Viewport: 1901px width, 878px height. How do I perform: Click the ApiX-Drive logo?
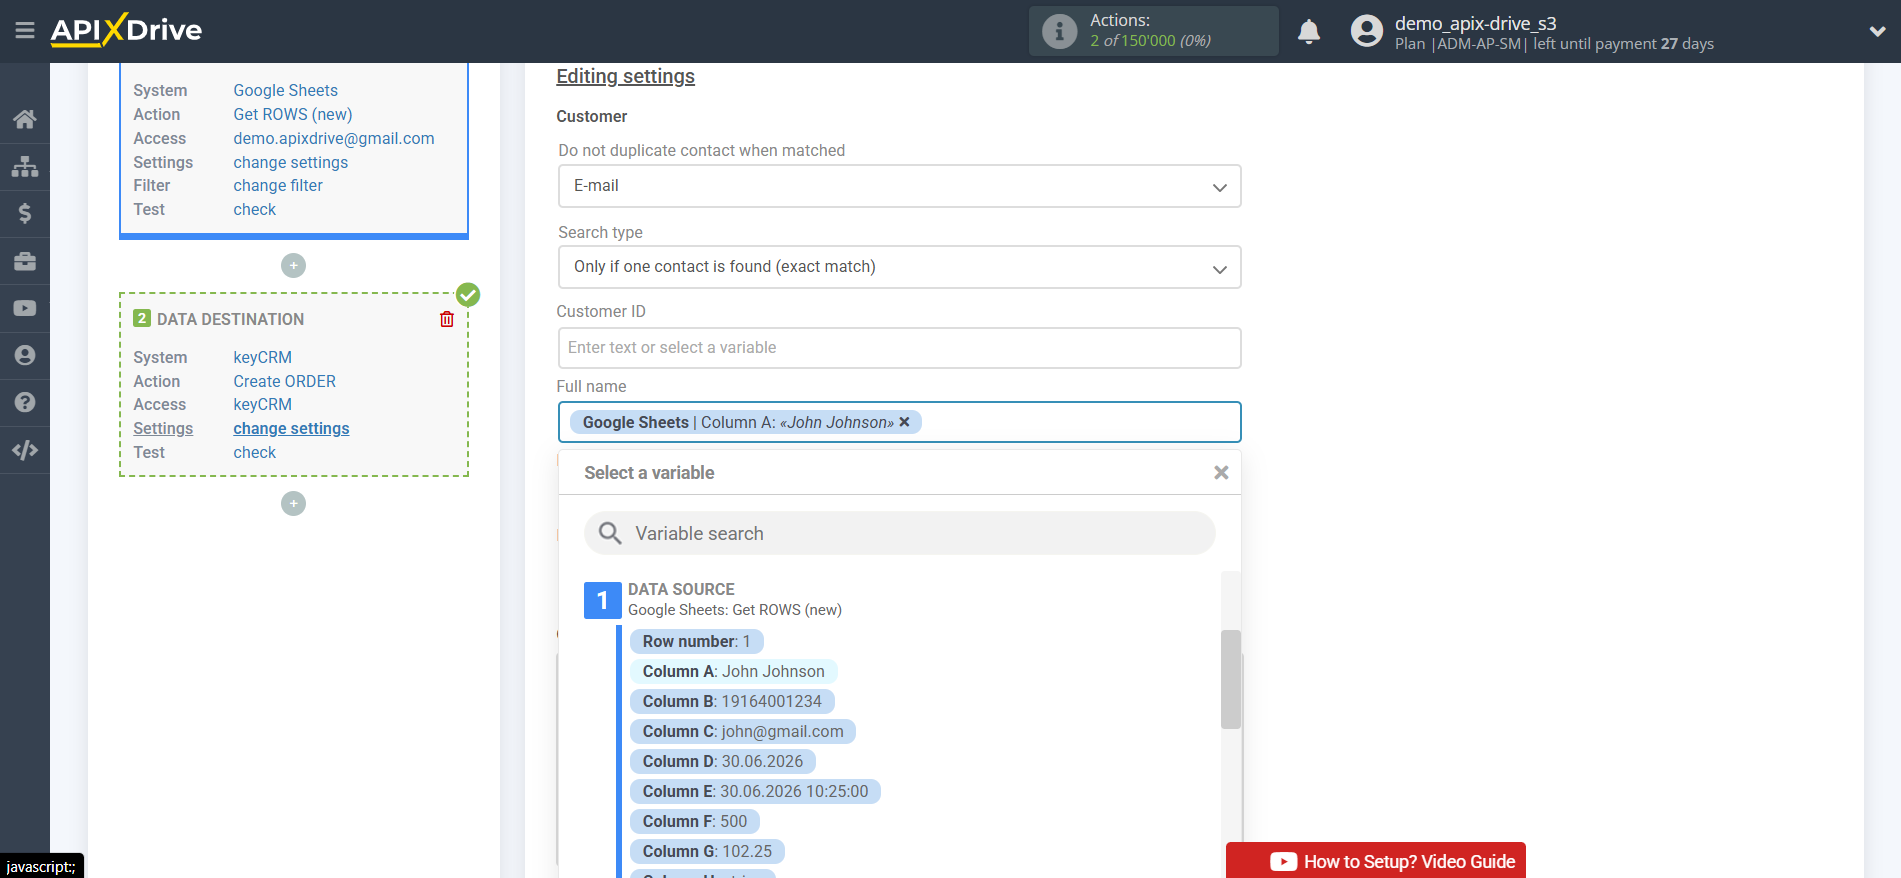pos(126,30)
